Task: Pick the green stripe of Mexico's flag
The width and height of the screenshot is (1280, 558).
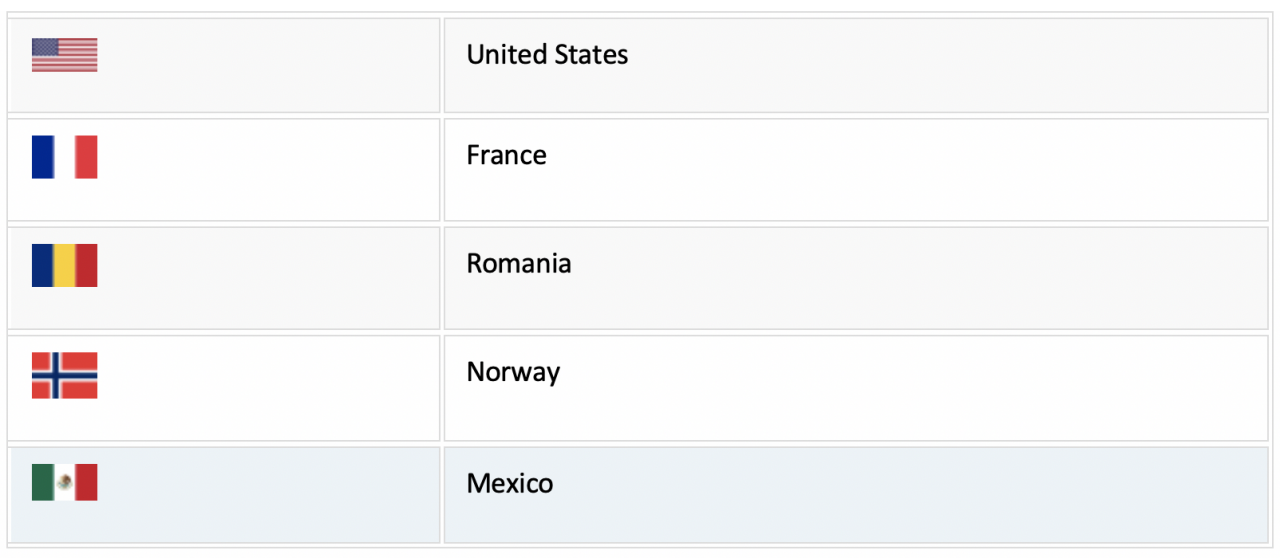Action: coord(42,482)
